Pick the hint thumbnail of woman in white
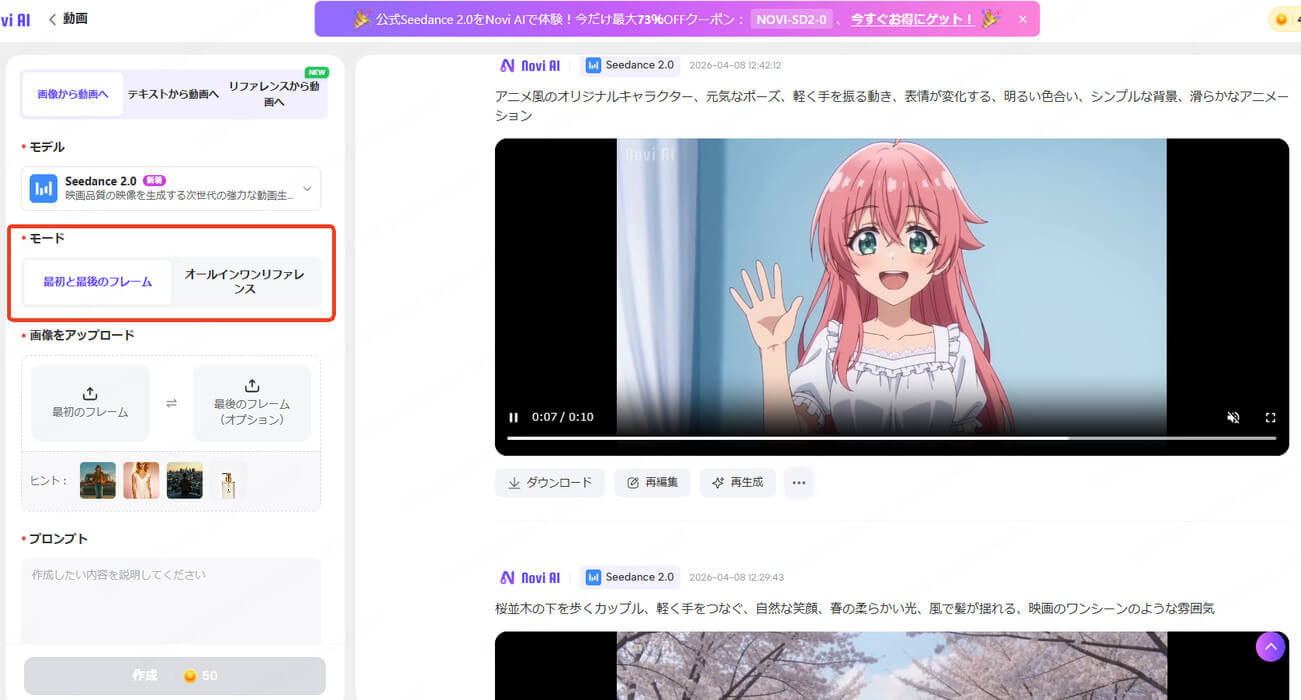 (141, 481)
